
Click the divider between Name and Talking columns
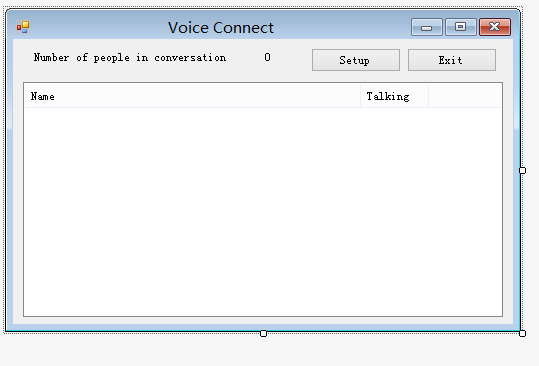pyautogui.click(x=360, y=96)
